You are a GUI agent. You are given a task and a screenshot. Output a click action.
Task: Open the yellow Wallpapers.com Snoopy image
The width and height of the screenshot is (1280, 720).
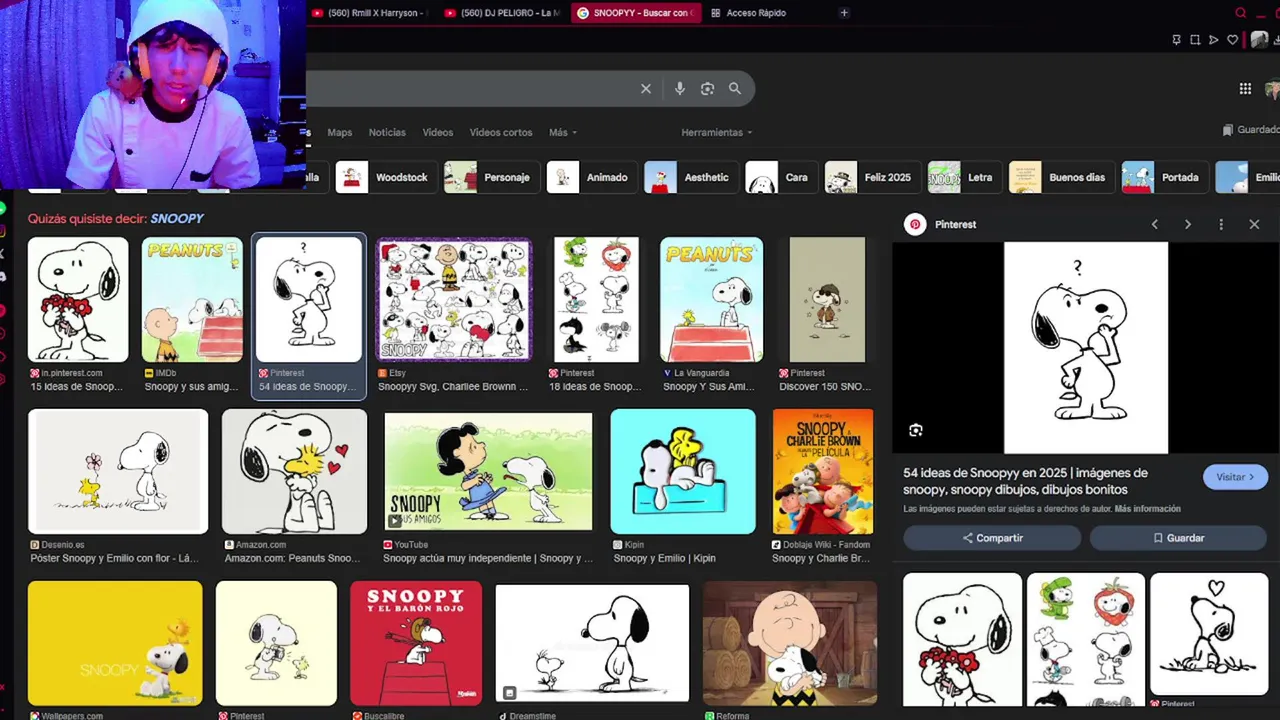click(115, 643)
